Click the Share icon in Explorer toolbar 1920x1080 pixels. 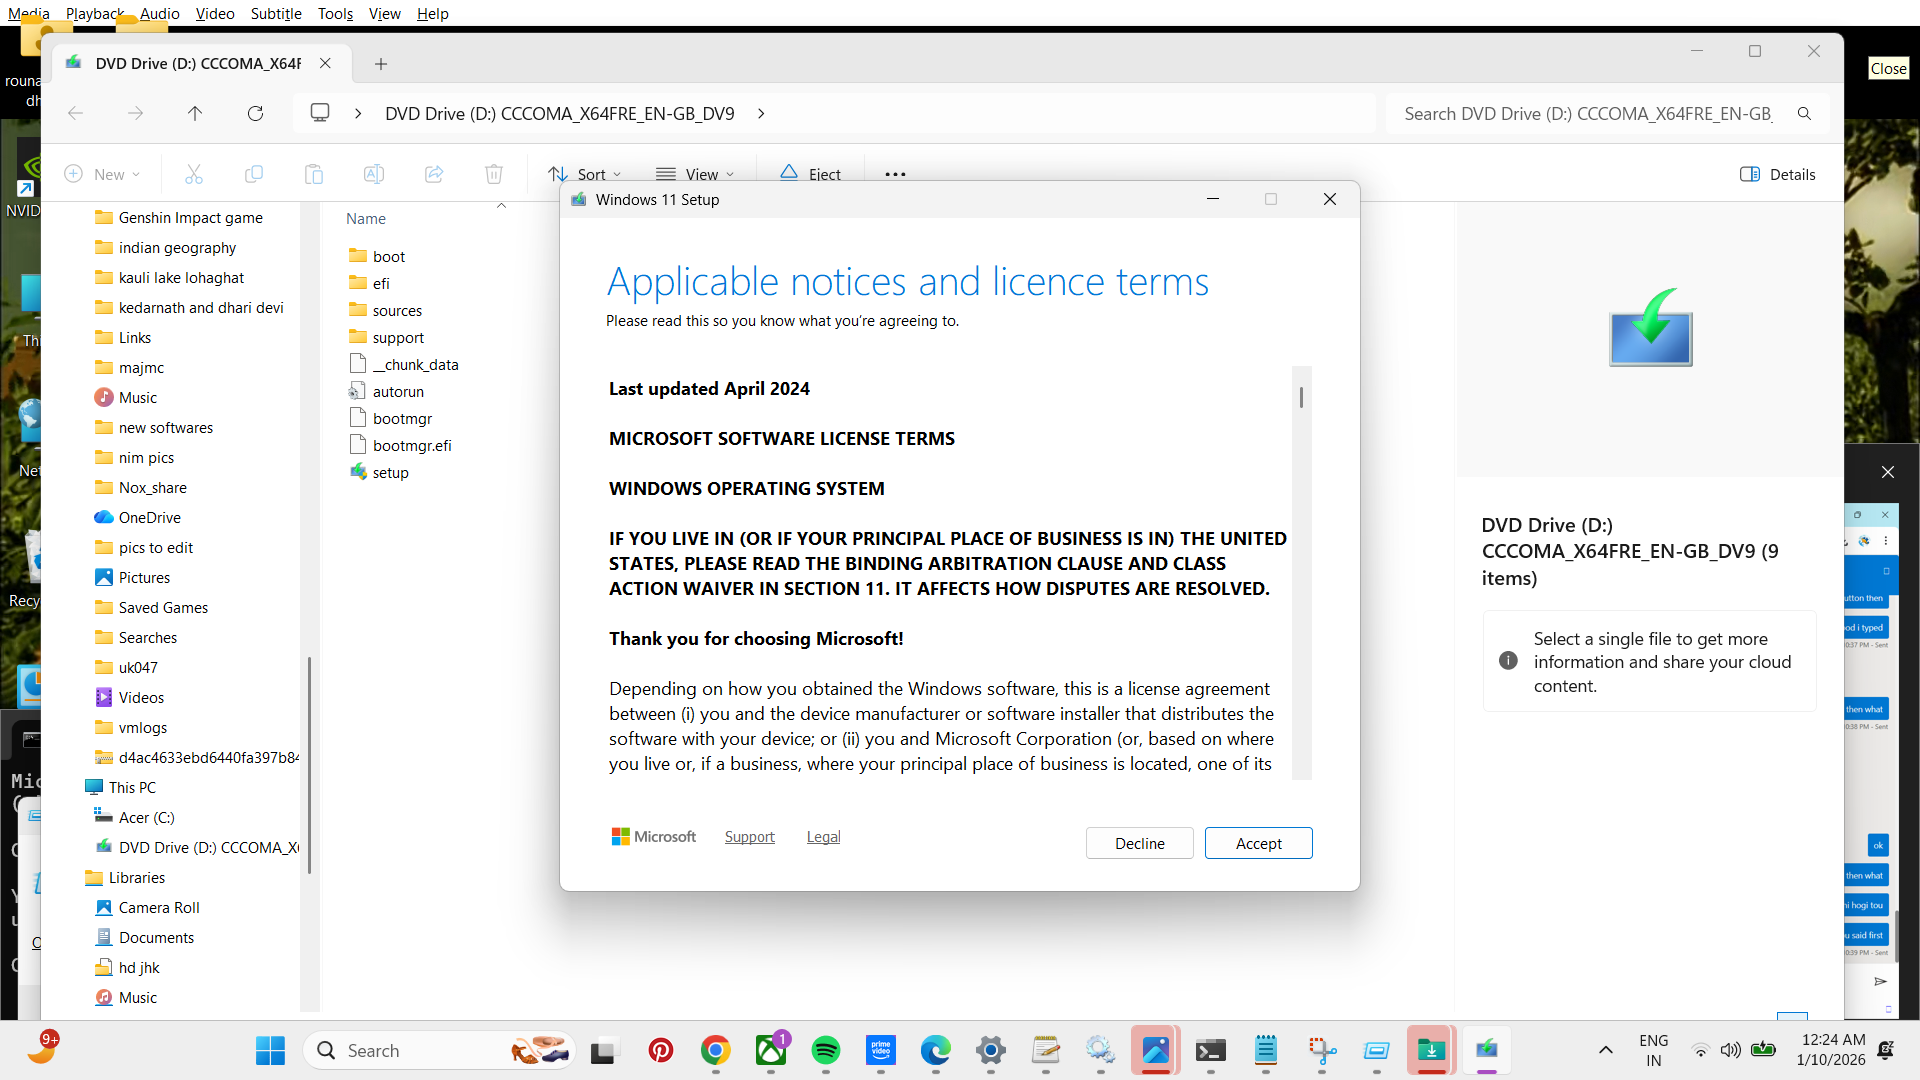tap(434, 174)
